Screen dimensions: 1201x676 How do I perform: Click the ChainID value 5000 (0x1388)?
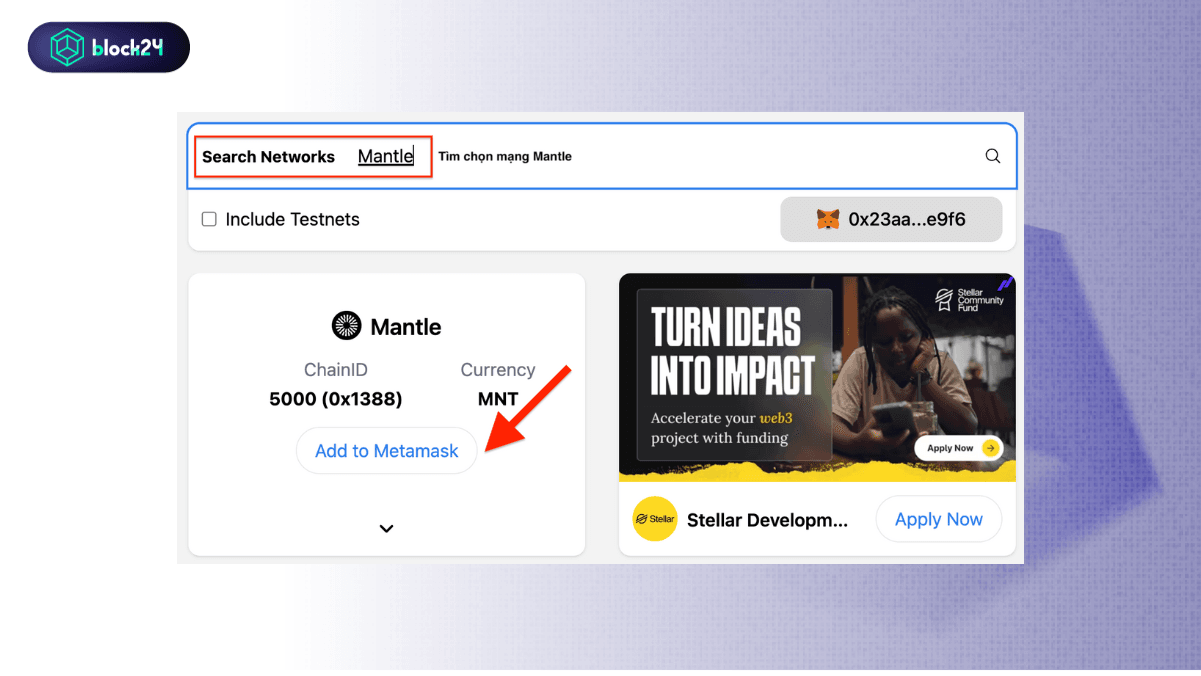(x=336, y=399)
